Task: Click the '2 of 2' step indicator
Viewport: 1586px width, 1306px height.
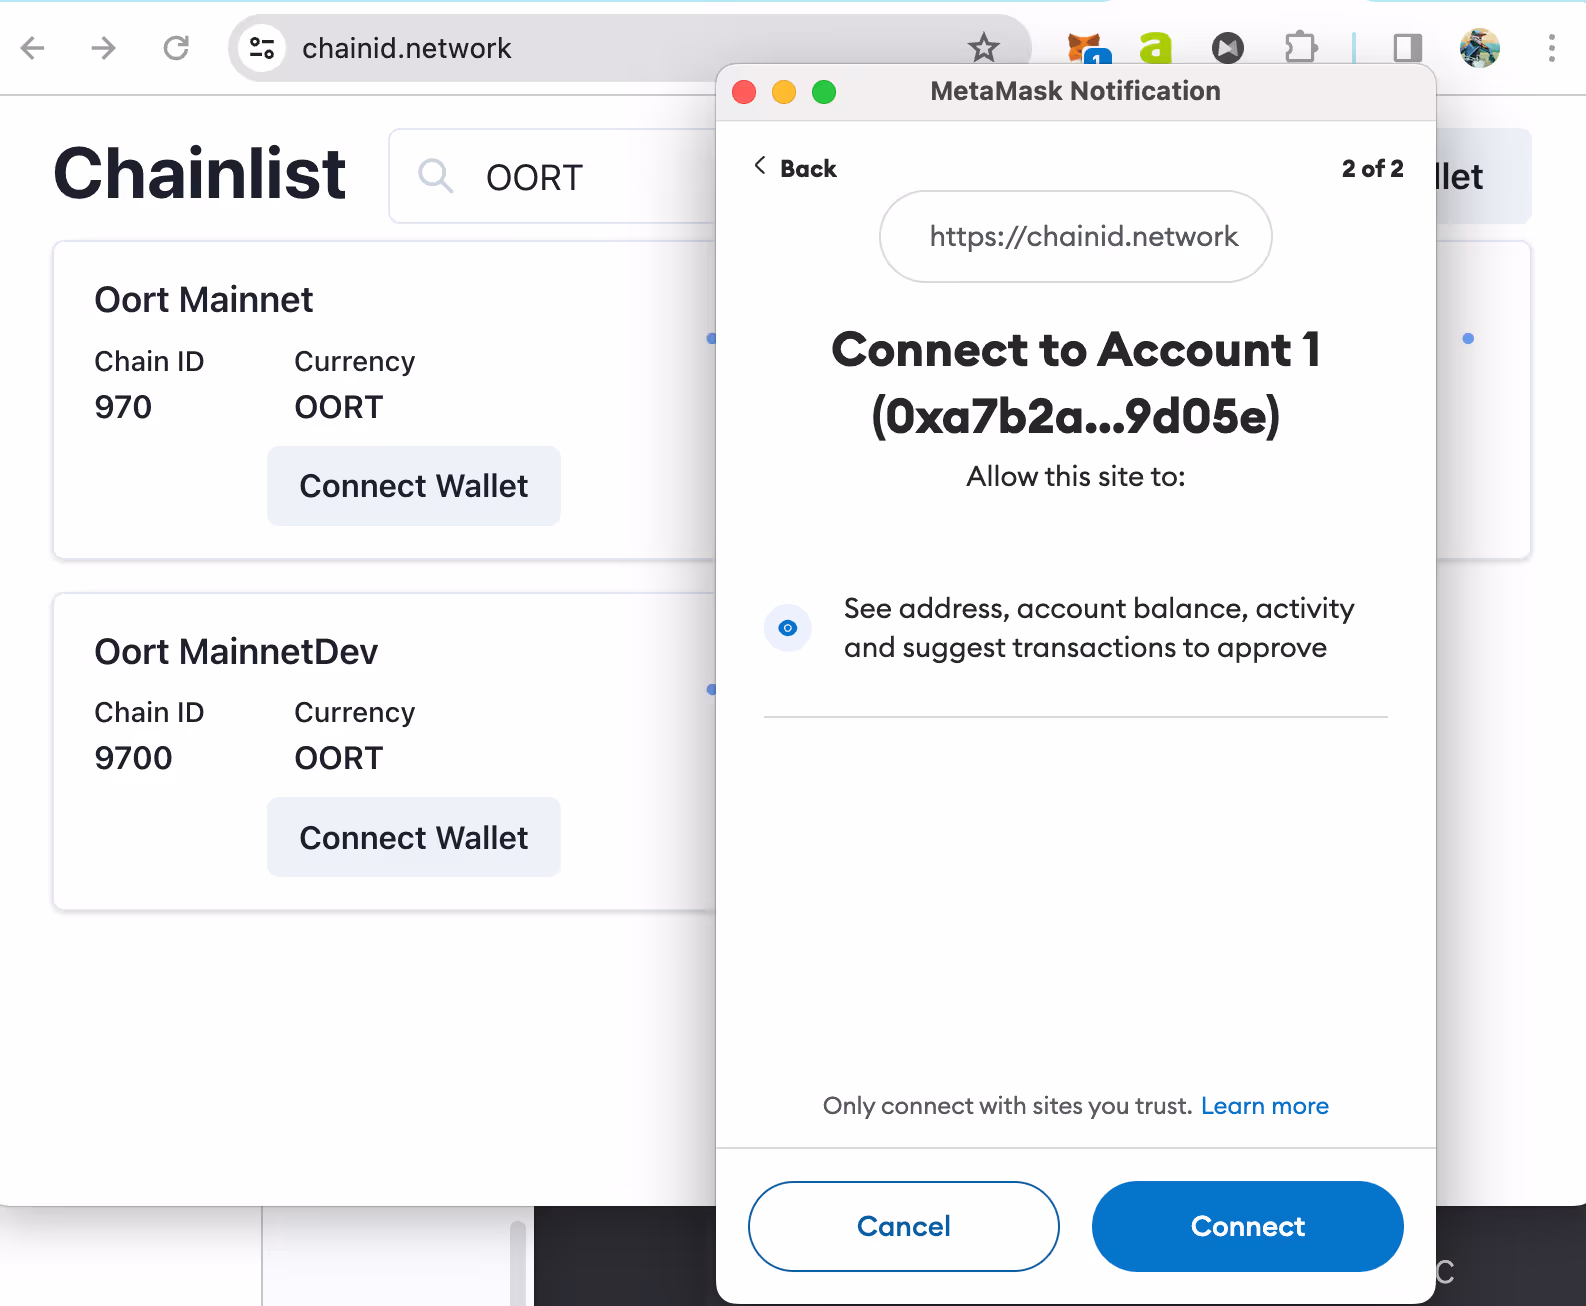Action: click(1373, 168)
